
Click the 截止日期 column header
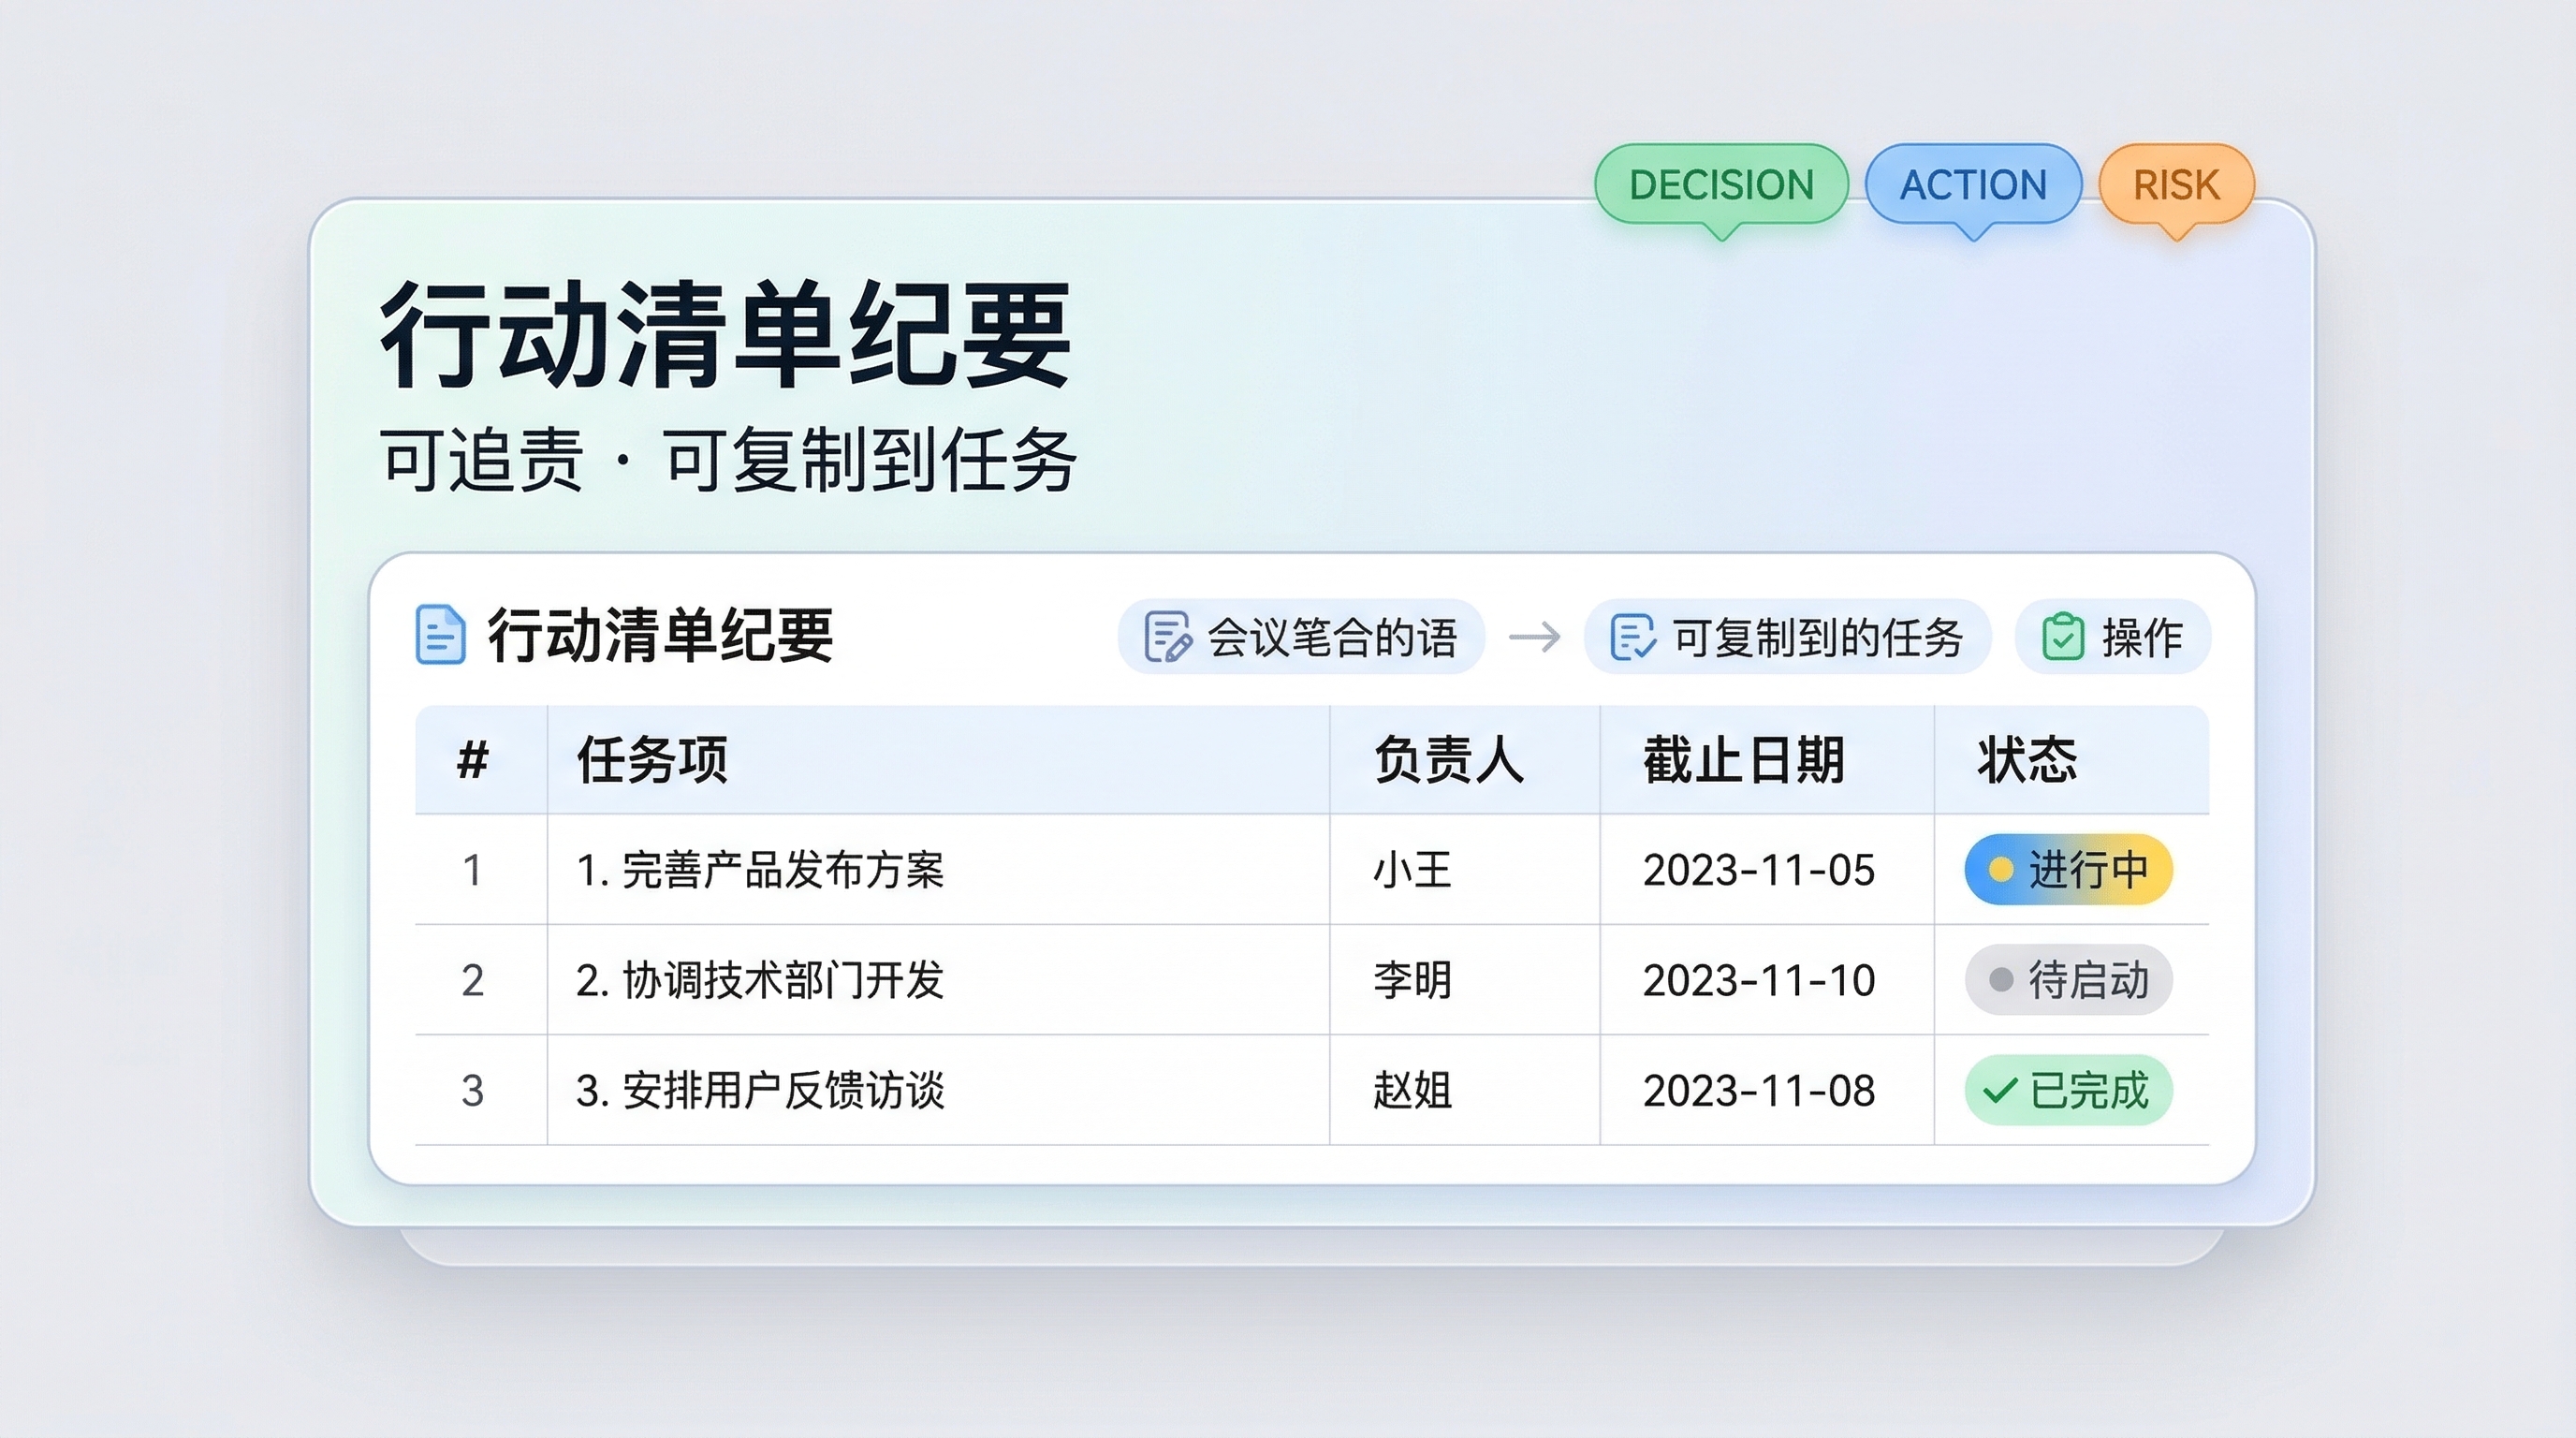pyautogui.click(x=1743, y=760)
